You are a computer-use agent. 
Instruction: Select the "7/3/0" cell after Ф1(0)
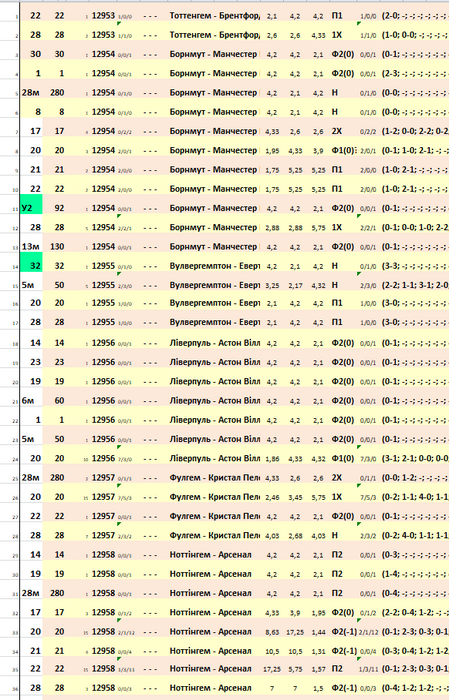point(368,459)
